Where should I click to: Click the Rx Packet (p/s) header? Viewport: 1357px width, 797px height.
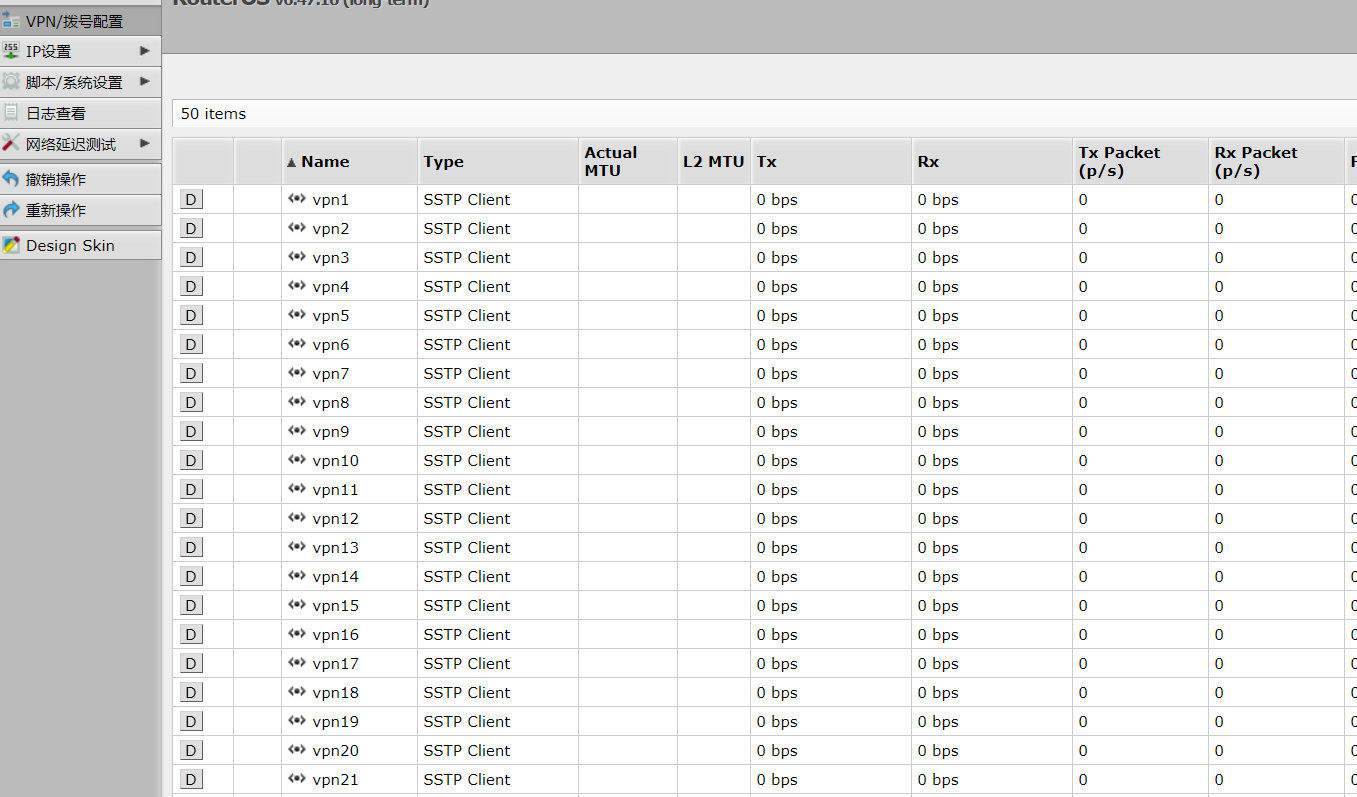click(x=1277, y=161)
